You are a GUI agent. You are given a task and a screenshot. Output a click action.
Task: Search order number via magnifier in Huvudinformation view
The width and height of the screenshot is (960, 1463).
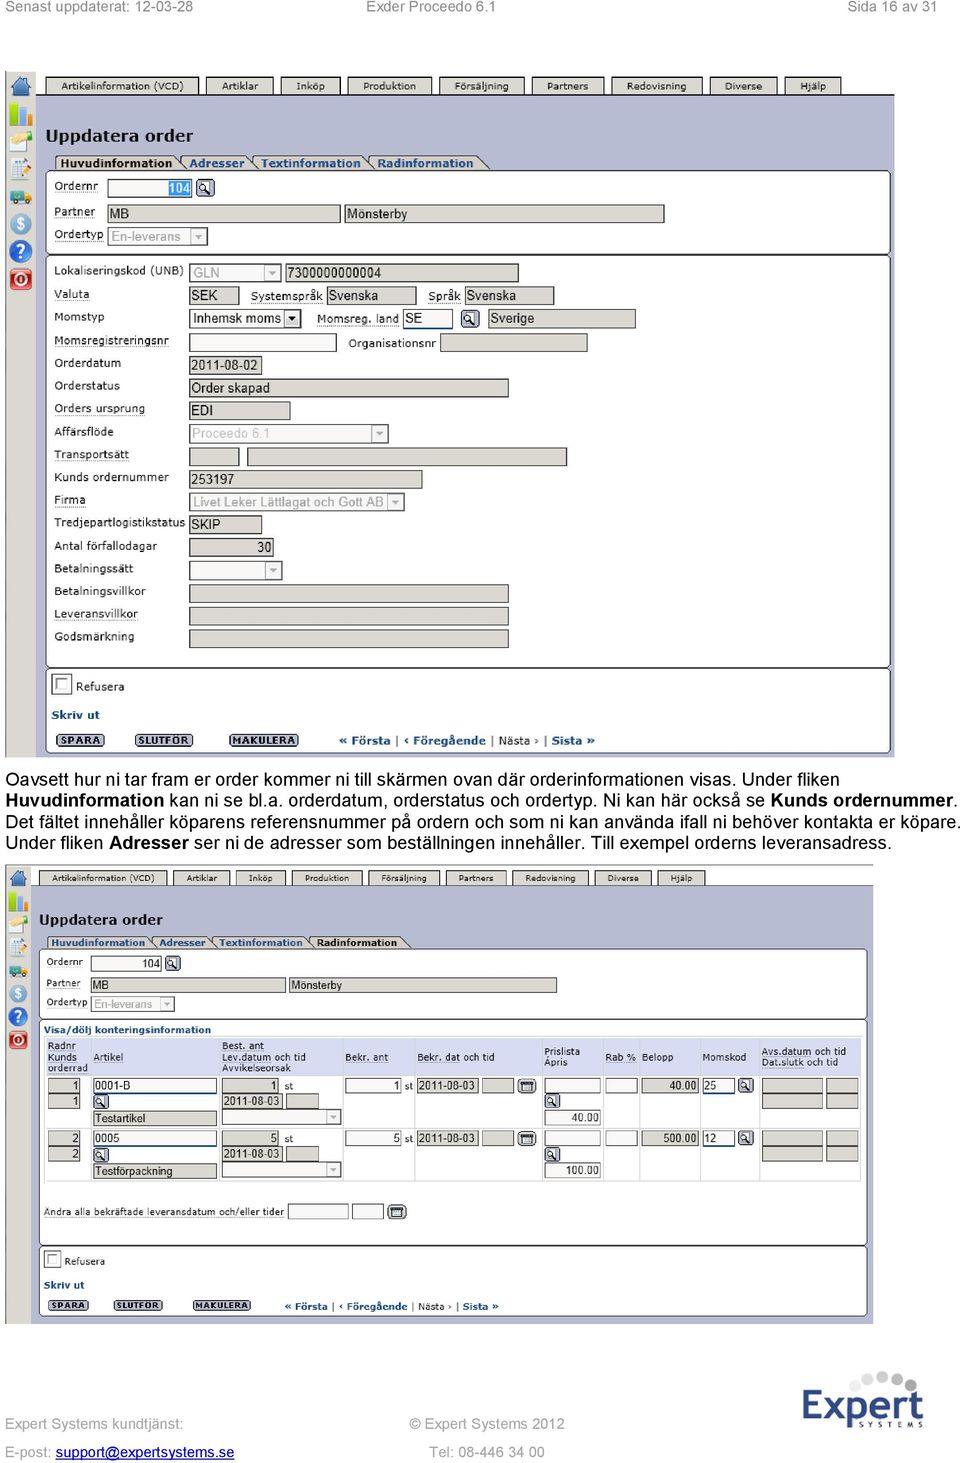pyautogui.click(x=205, y=188)
